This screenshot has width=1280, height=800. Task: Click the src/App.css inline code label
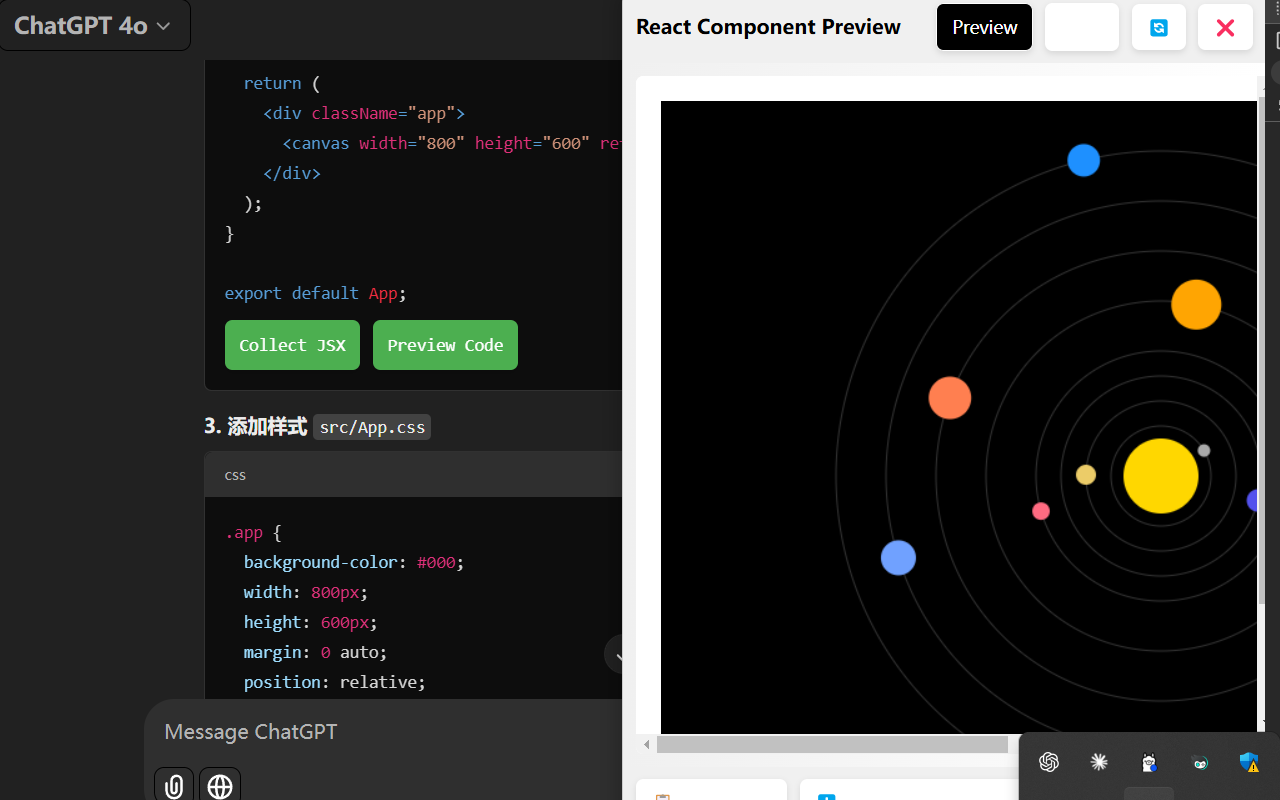pyautogui.click(x=372, y=427)
